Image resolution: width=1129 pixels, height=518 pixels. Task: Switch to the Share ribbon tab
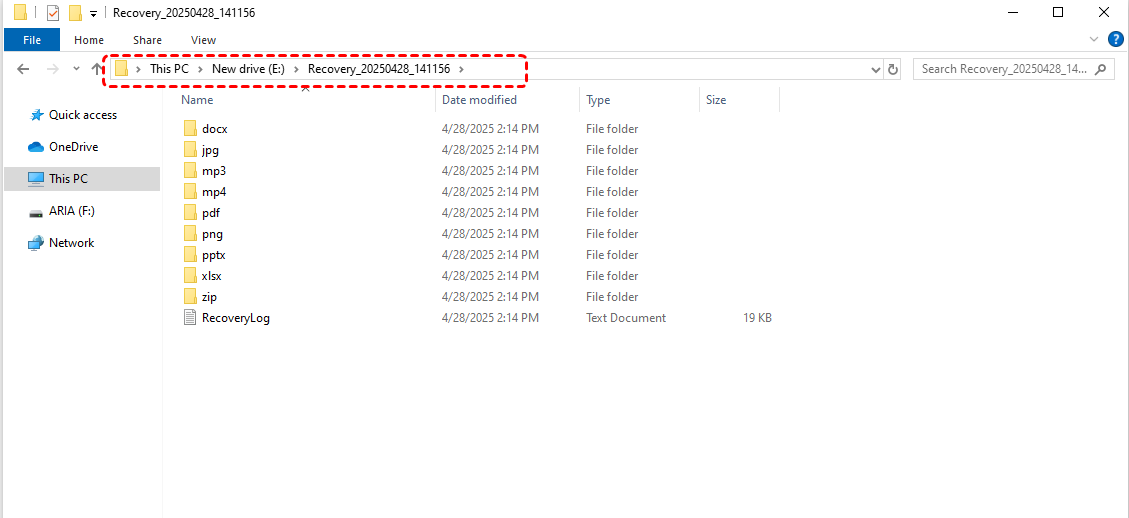click(x=148, y=40)
